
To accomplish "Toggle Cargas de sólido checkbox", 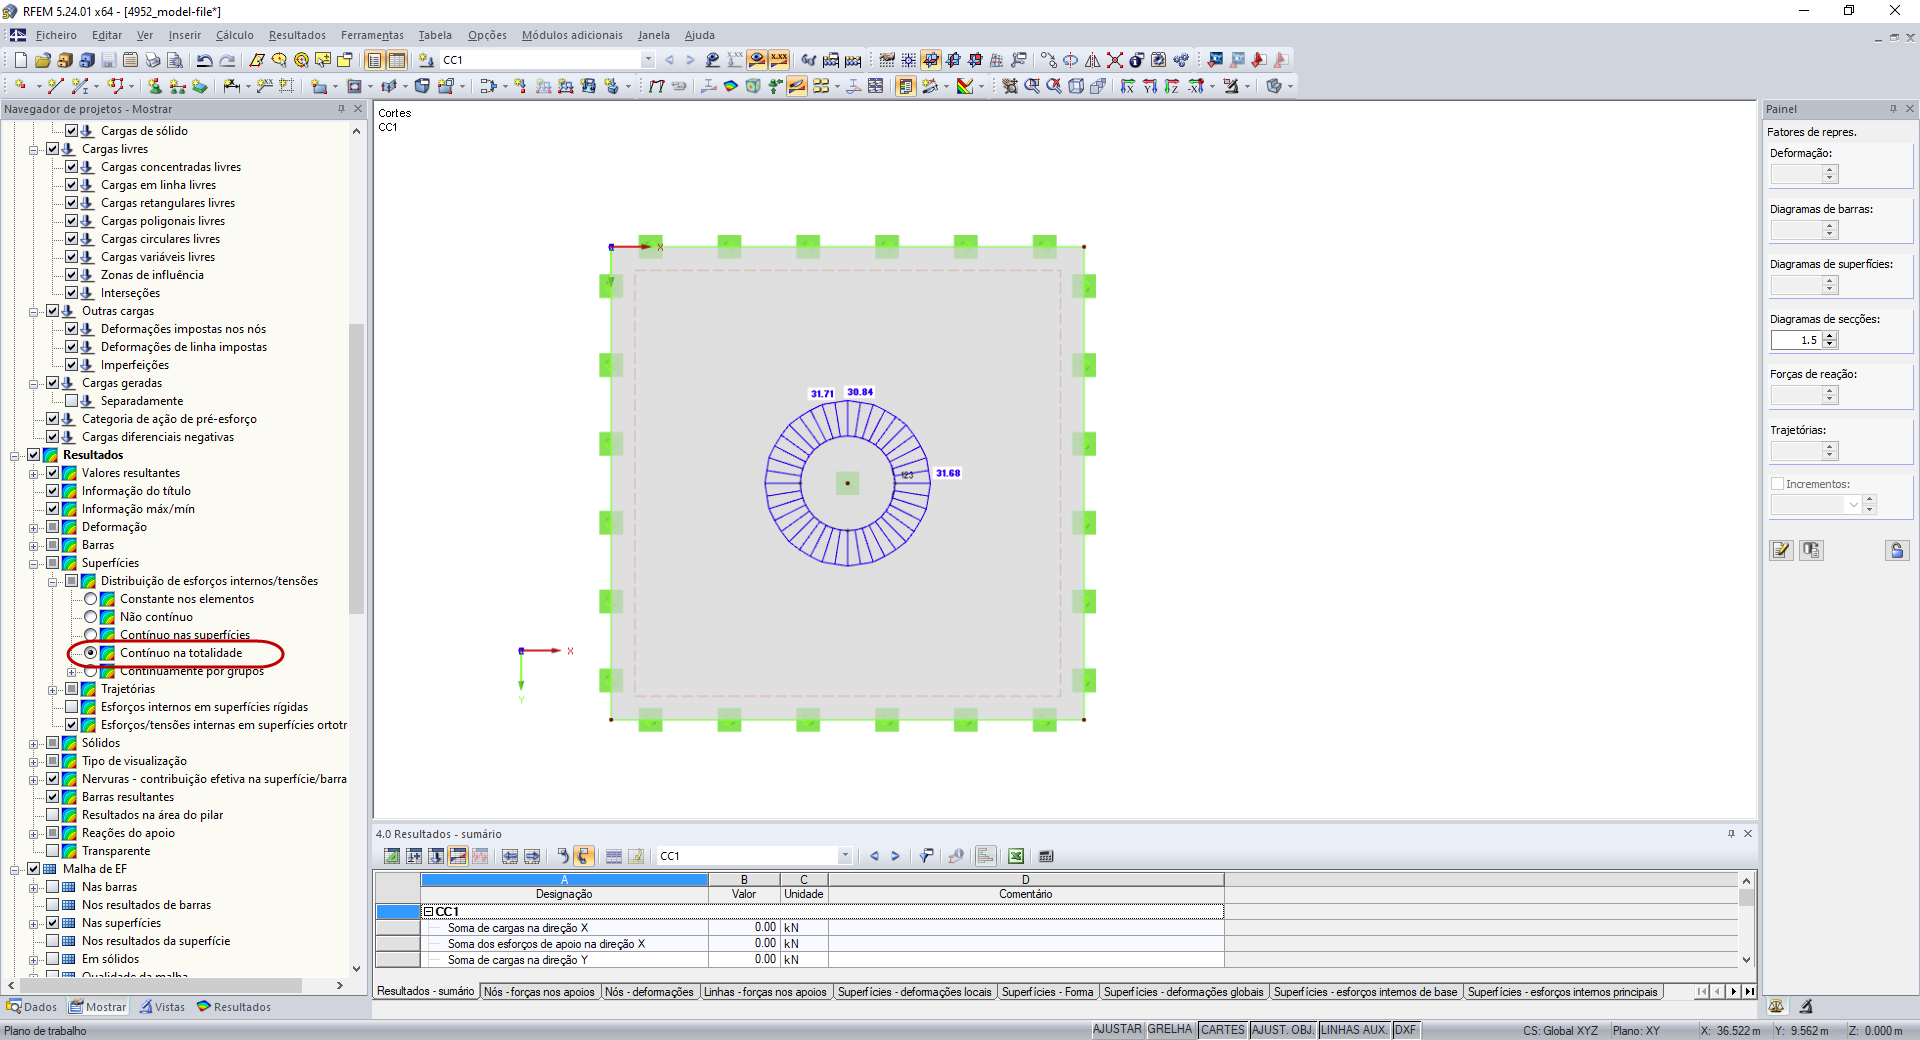I will pyautogui.click(x=71, y=131).
